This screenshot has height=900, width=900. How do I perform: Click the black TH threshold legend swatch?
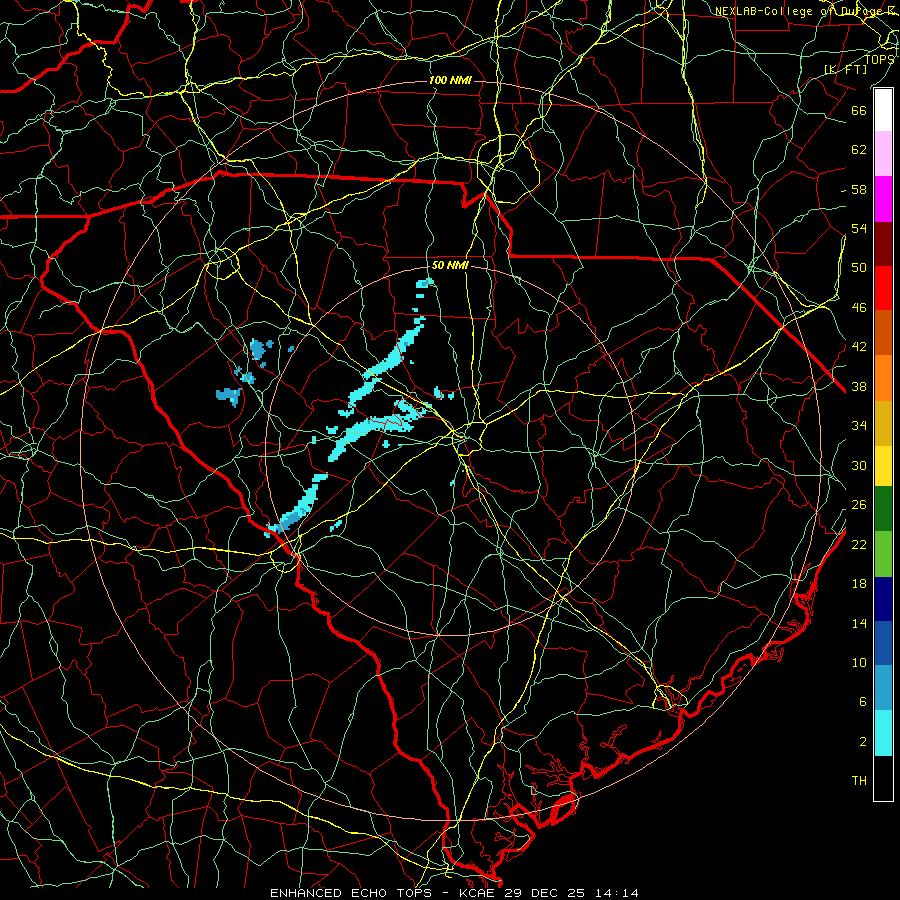coord(883,778)
